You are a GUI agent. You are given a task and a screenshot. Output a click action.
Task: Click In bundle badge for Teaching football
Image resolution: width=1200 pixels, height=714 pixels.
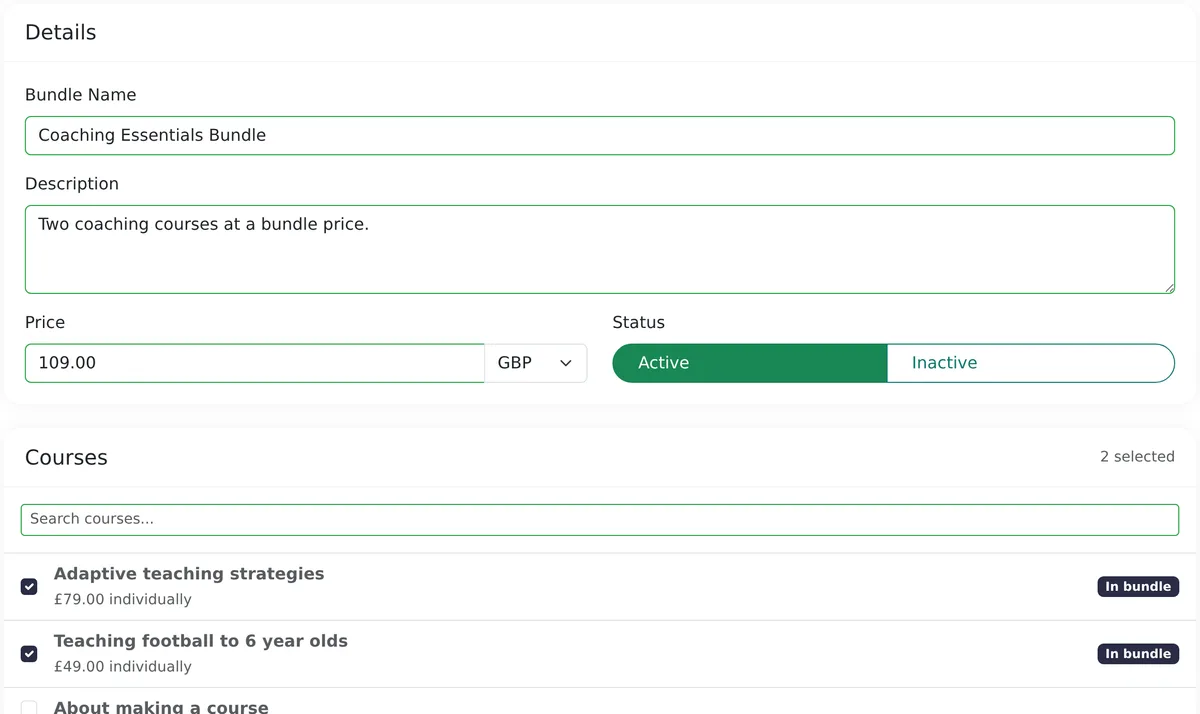[x=1138, y=654]
